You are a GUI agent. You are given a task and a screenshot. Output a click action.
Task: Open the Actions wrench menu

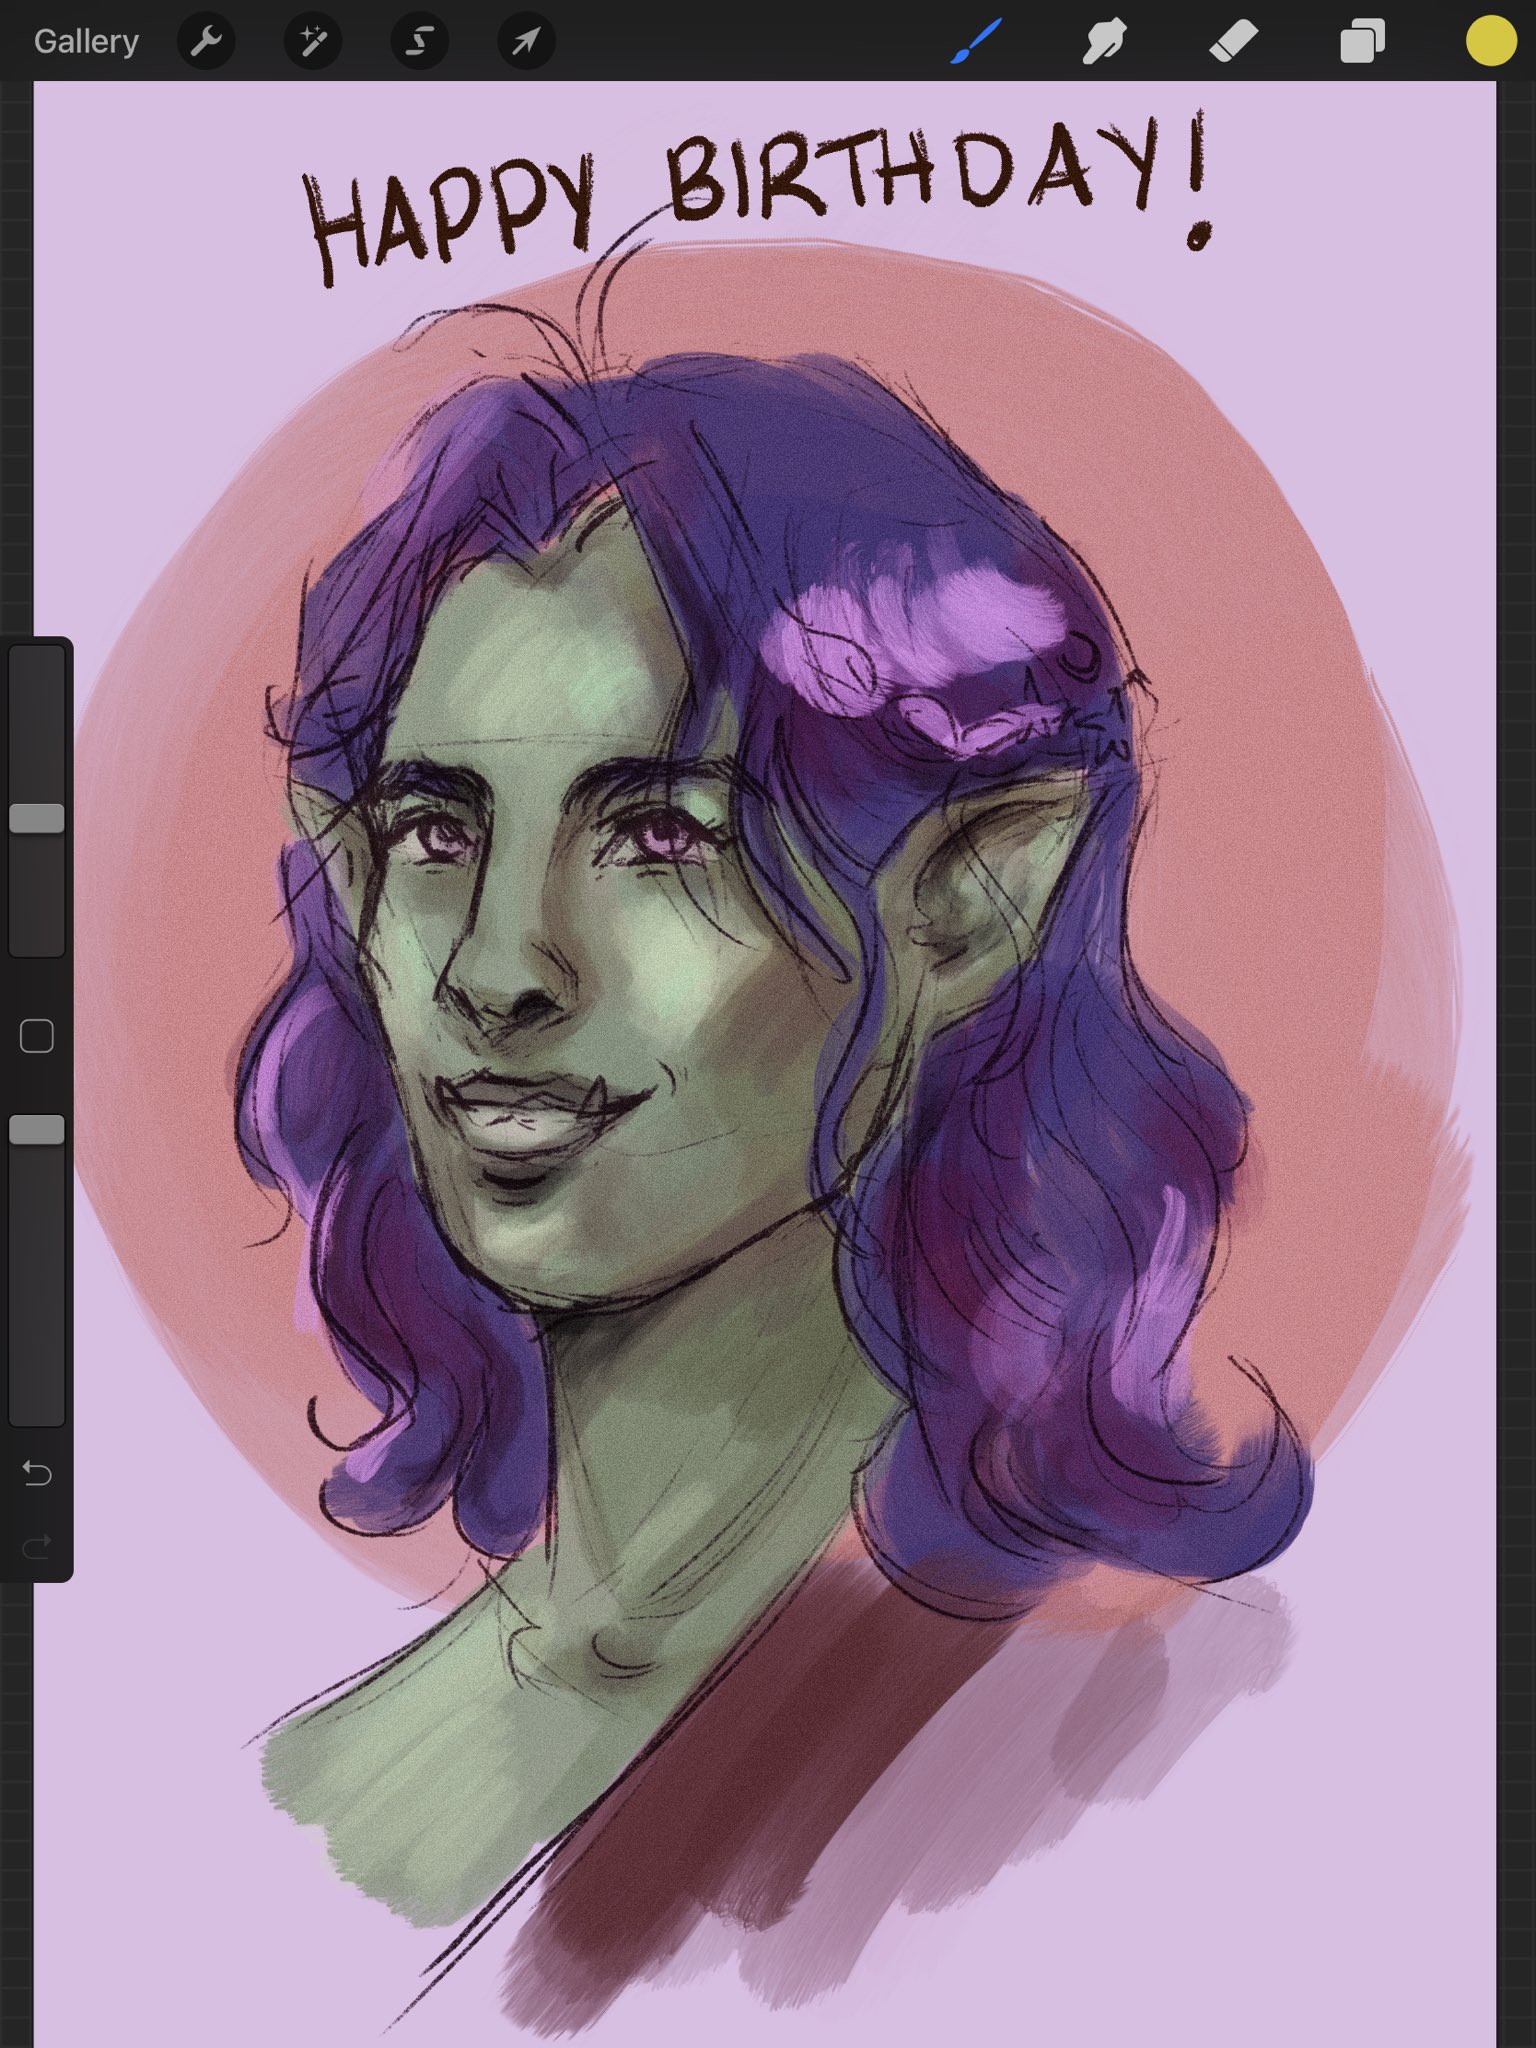(x=206, y=42)
